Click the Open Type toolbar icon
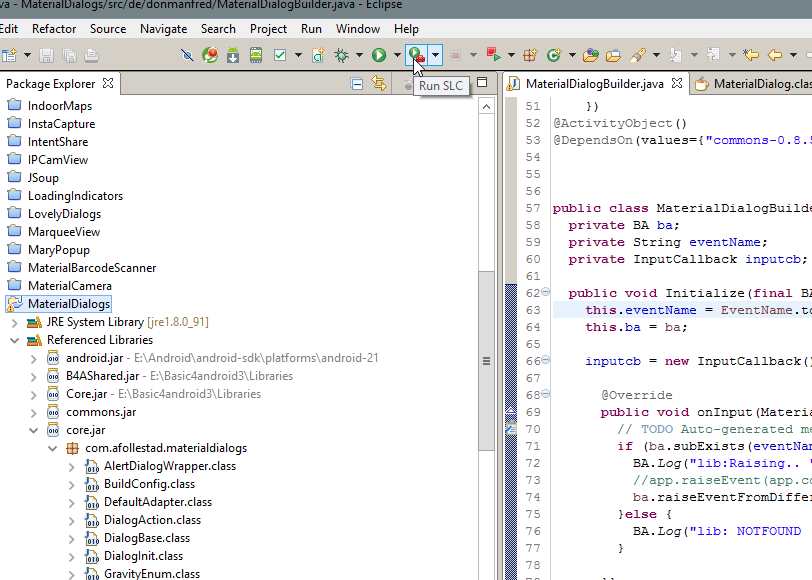Viewport: 812px width, 580px height. pyautogui.click(x=590, y=55)
